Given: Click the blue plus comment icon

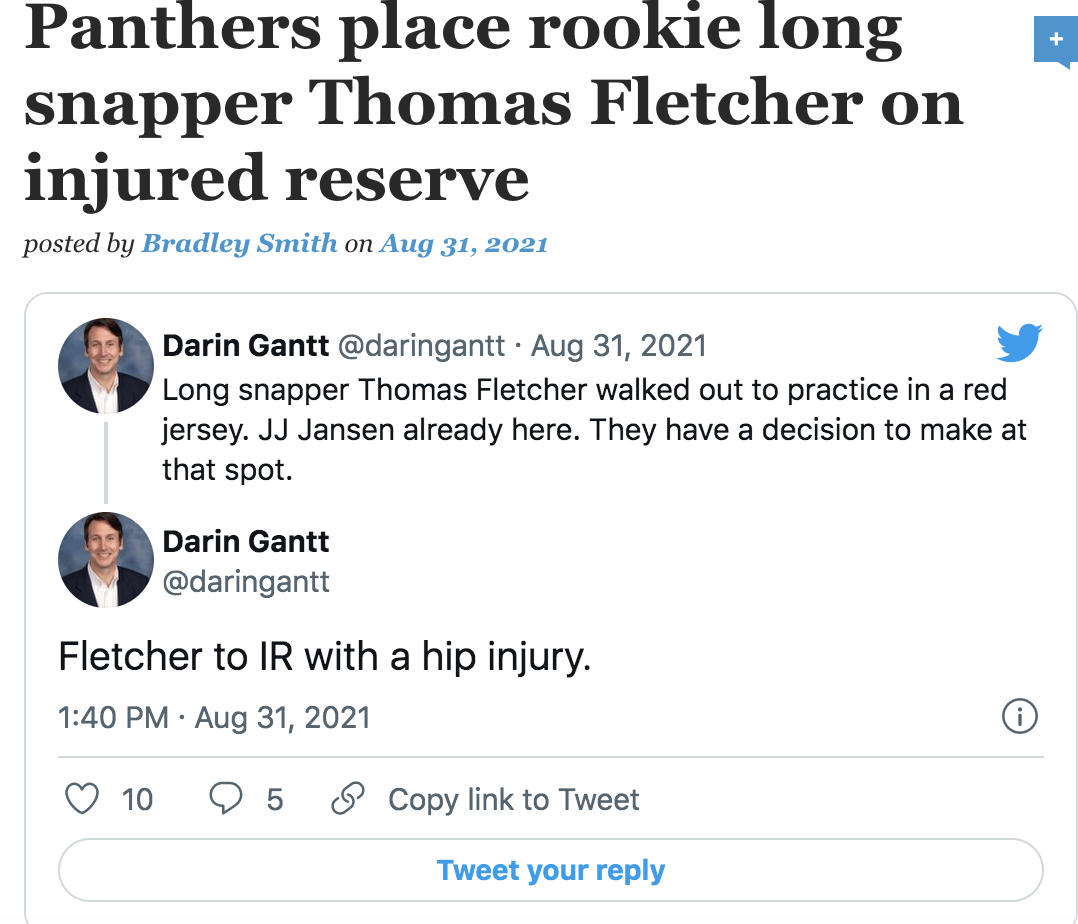Looking at the screenshot, I should [1056, 41].
